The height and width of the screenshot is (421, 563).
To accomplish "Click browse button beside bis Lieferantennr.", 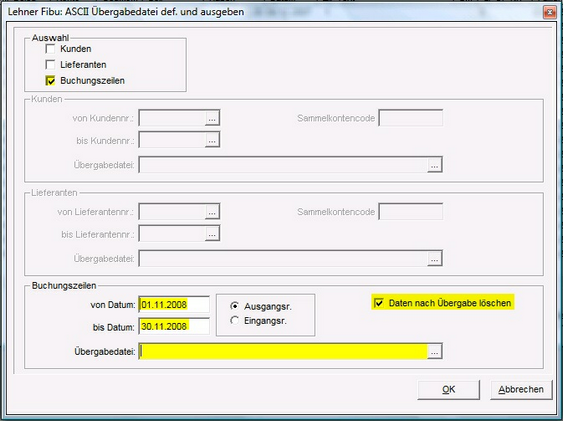I will 212,234.
